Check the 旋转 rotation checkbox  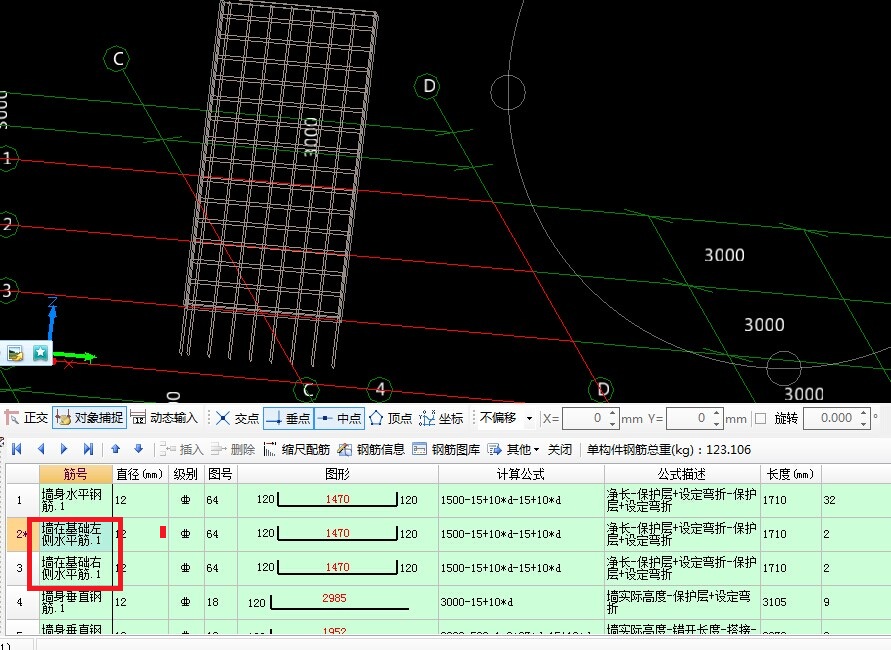tap(760, 419)
